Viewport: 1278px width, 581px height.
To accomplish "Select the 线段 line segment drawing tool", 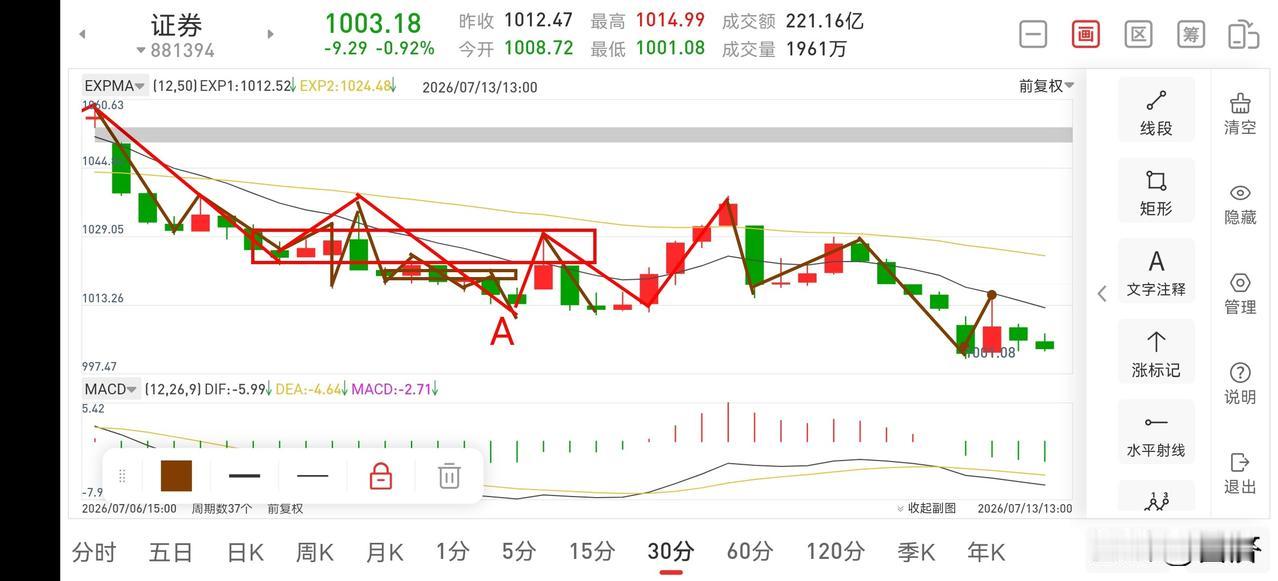I will 1156,111.
